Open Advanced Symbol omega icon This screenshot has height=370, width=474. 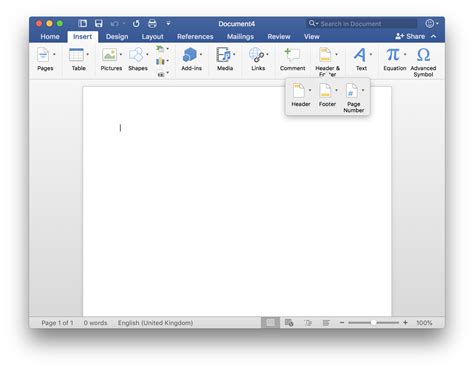423,55
